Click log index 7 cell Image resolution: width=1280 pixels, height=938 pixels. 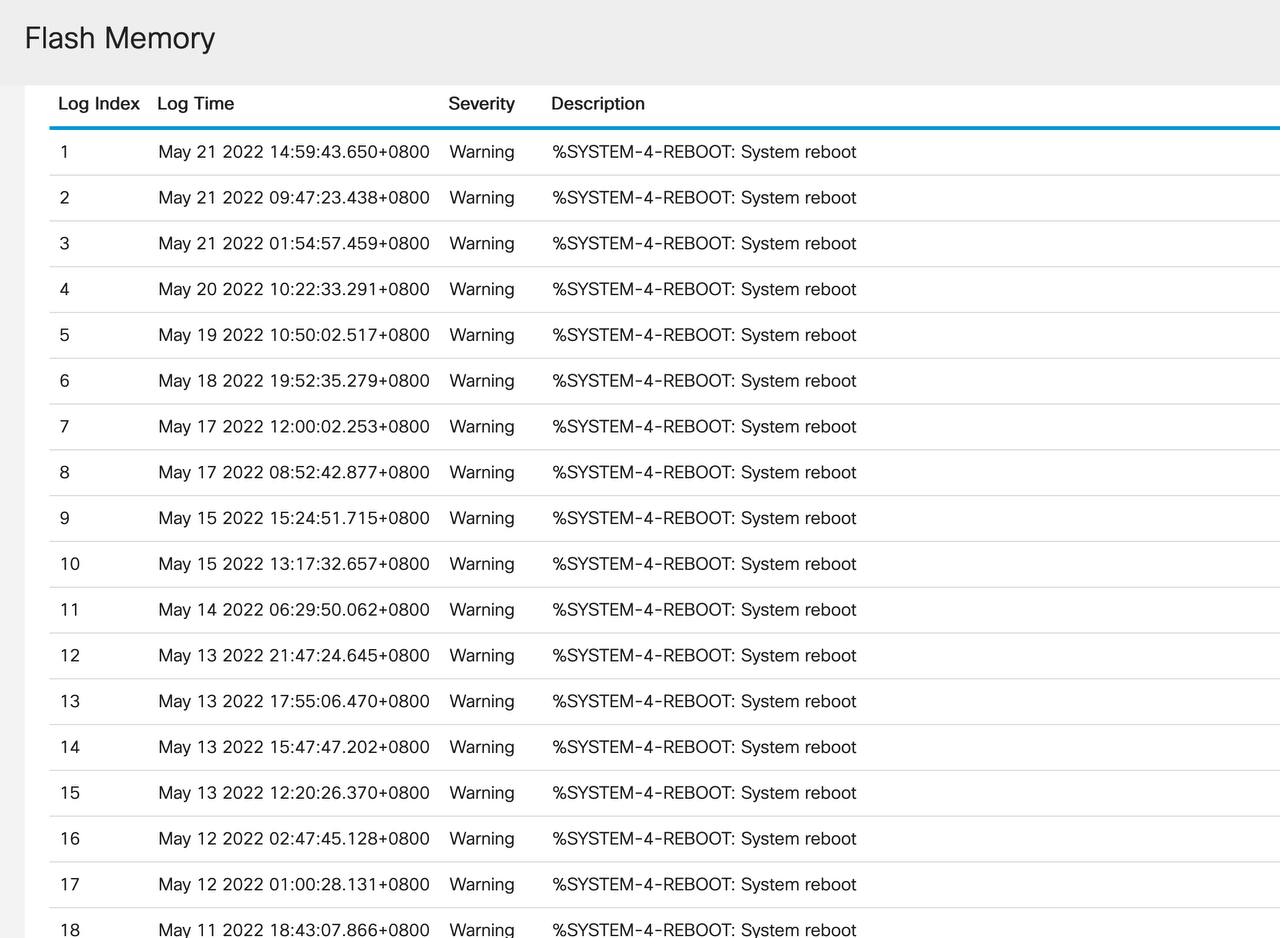coord(65,427)
